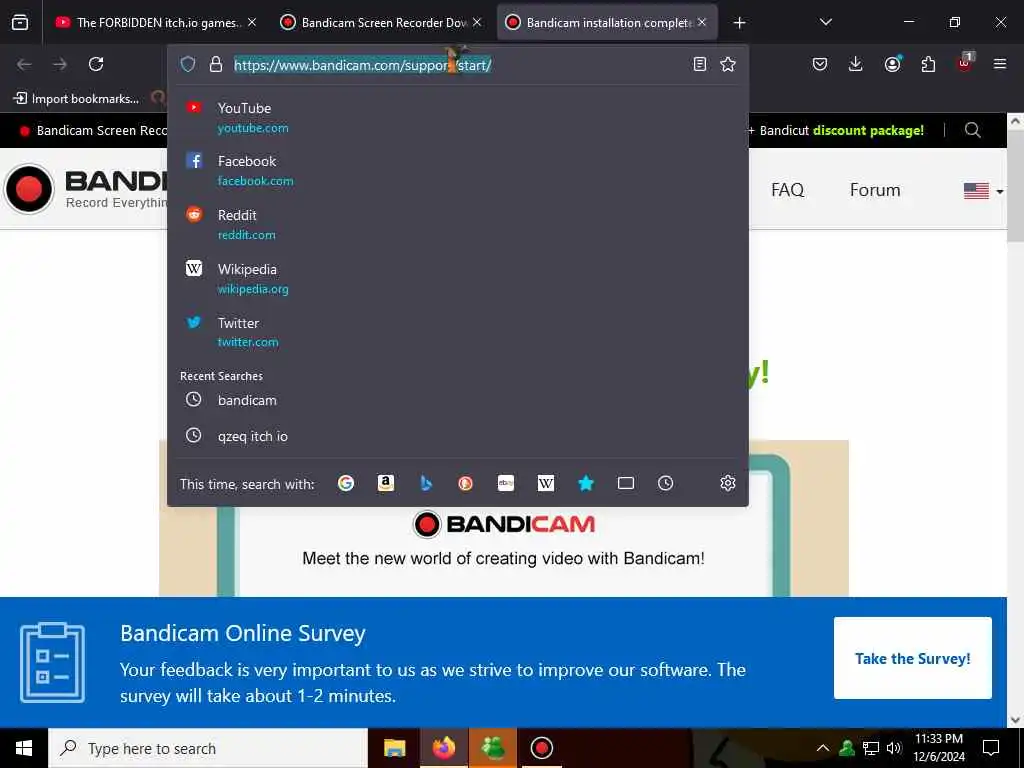Go forward to the next page

tap(60, 64)
